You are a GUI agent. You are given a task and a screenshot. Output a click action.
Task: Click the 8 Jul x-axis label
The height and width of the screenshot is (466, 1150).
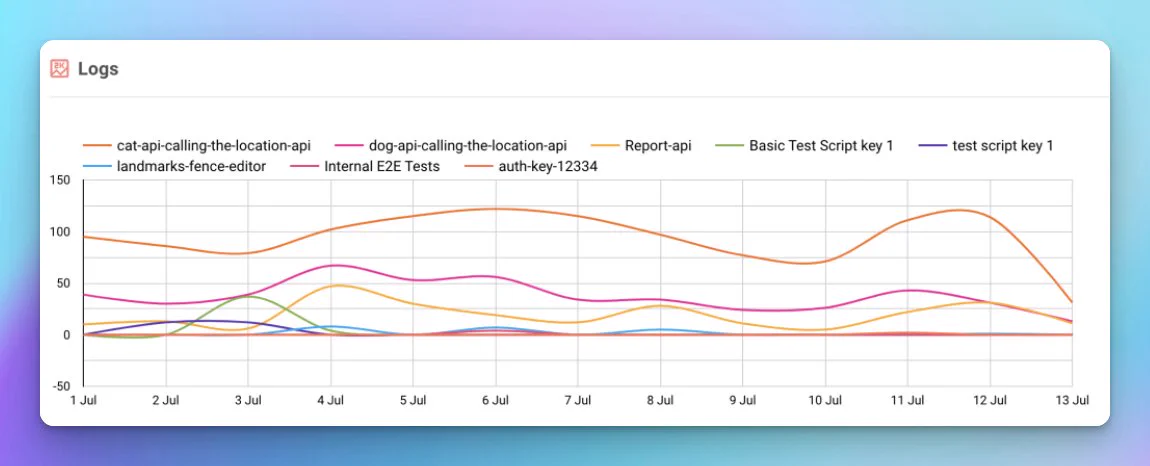[660, 401]
